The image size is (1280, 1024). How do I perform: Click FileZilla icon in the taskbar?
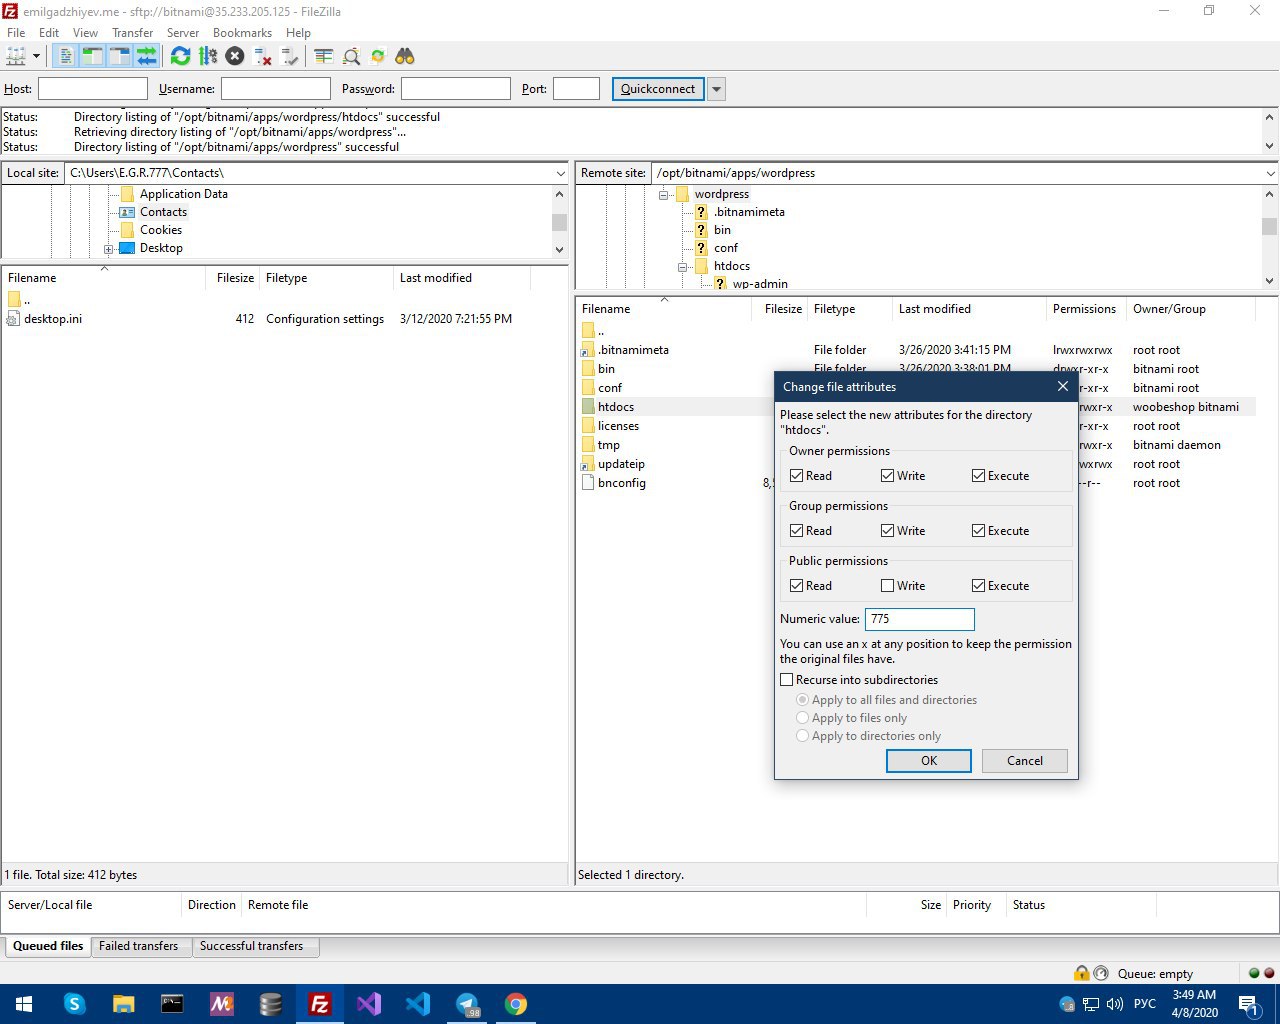[x=320, y=1004]
